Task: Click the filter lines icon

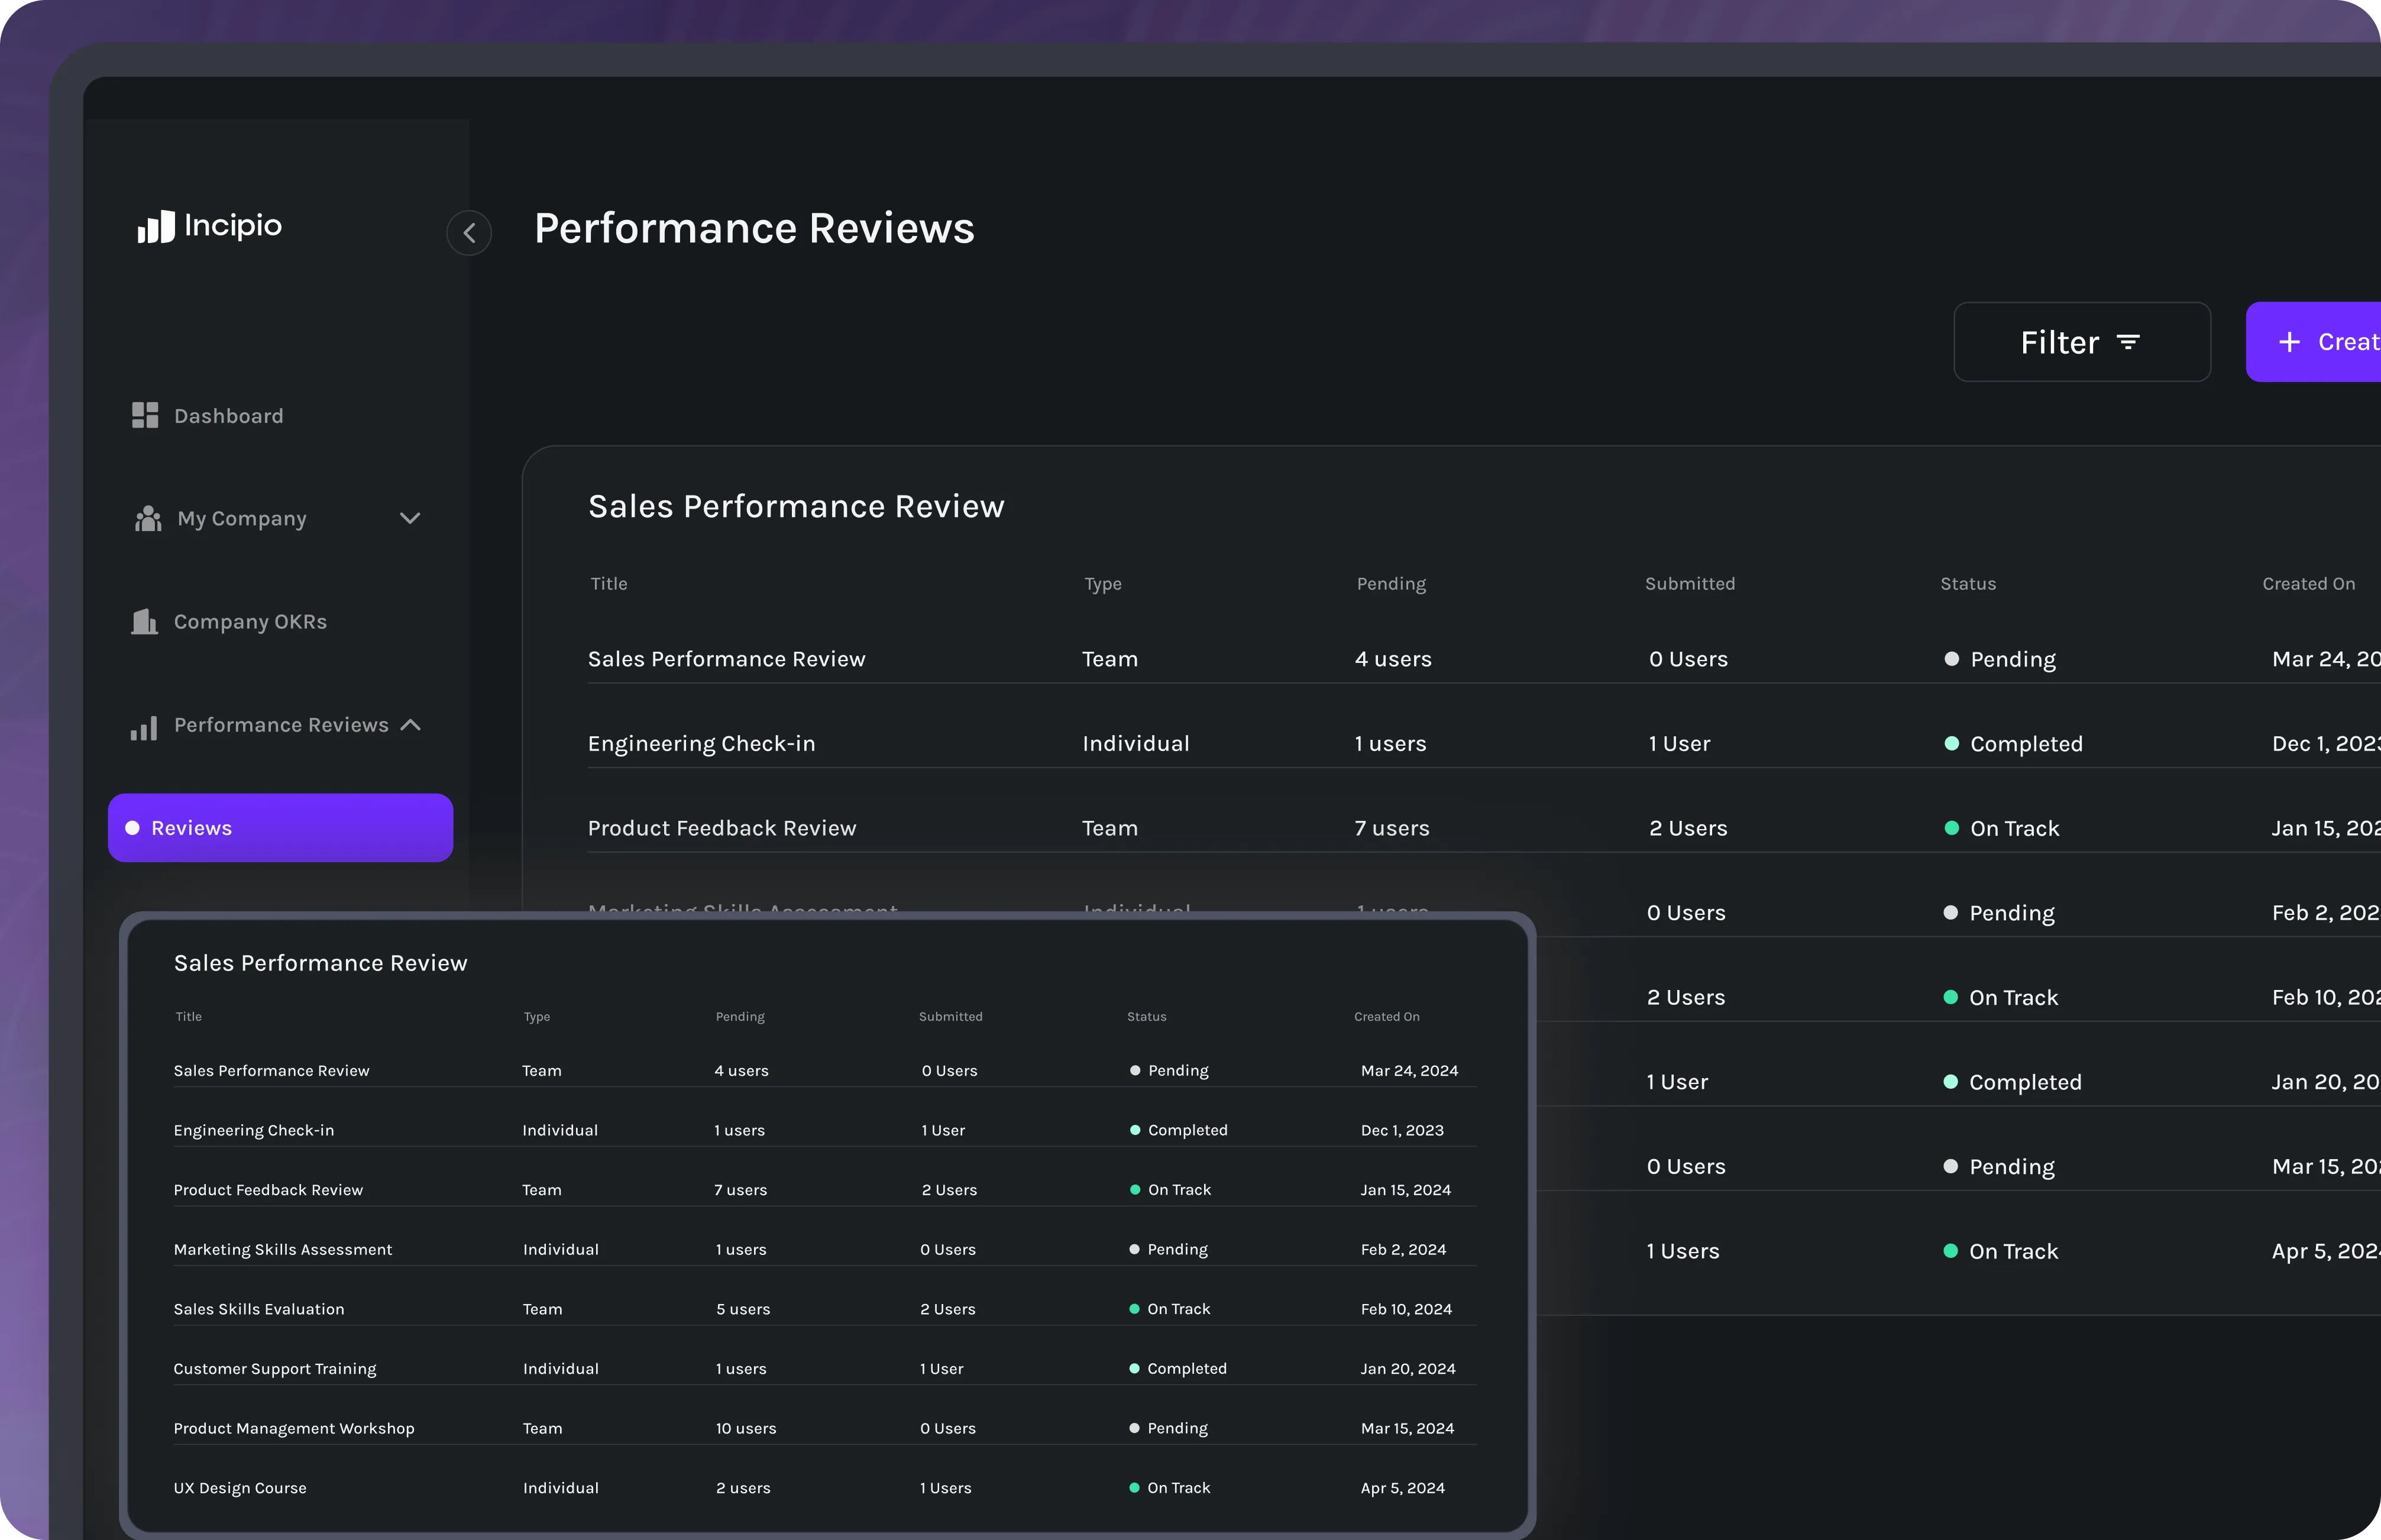Action: coord(2129,343)
